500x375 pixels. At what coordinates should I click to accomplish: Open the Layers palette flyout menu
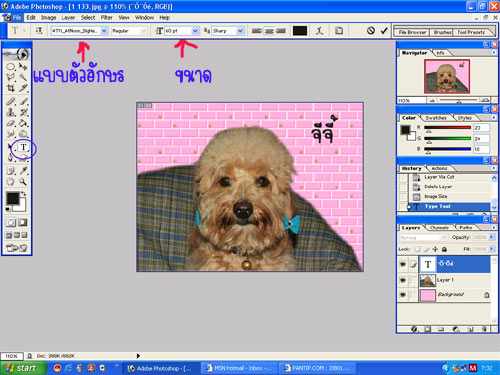tap(494, 227)
